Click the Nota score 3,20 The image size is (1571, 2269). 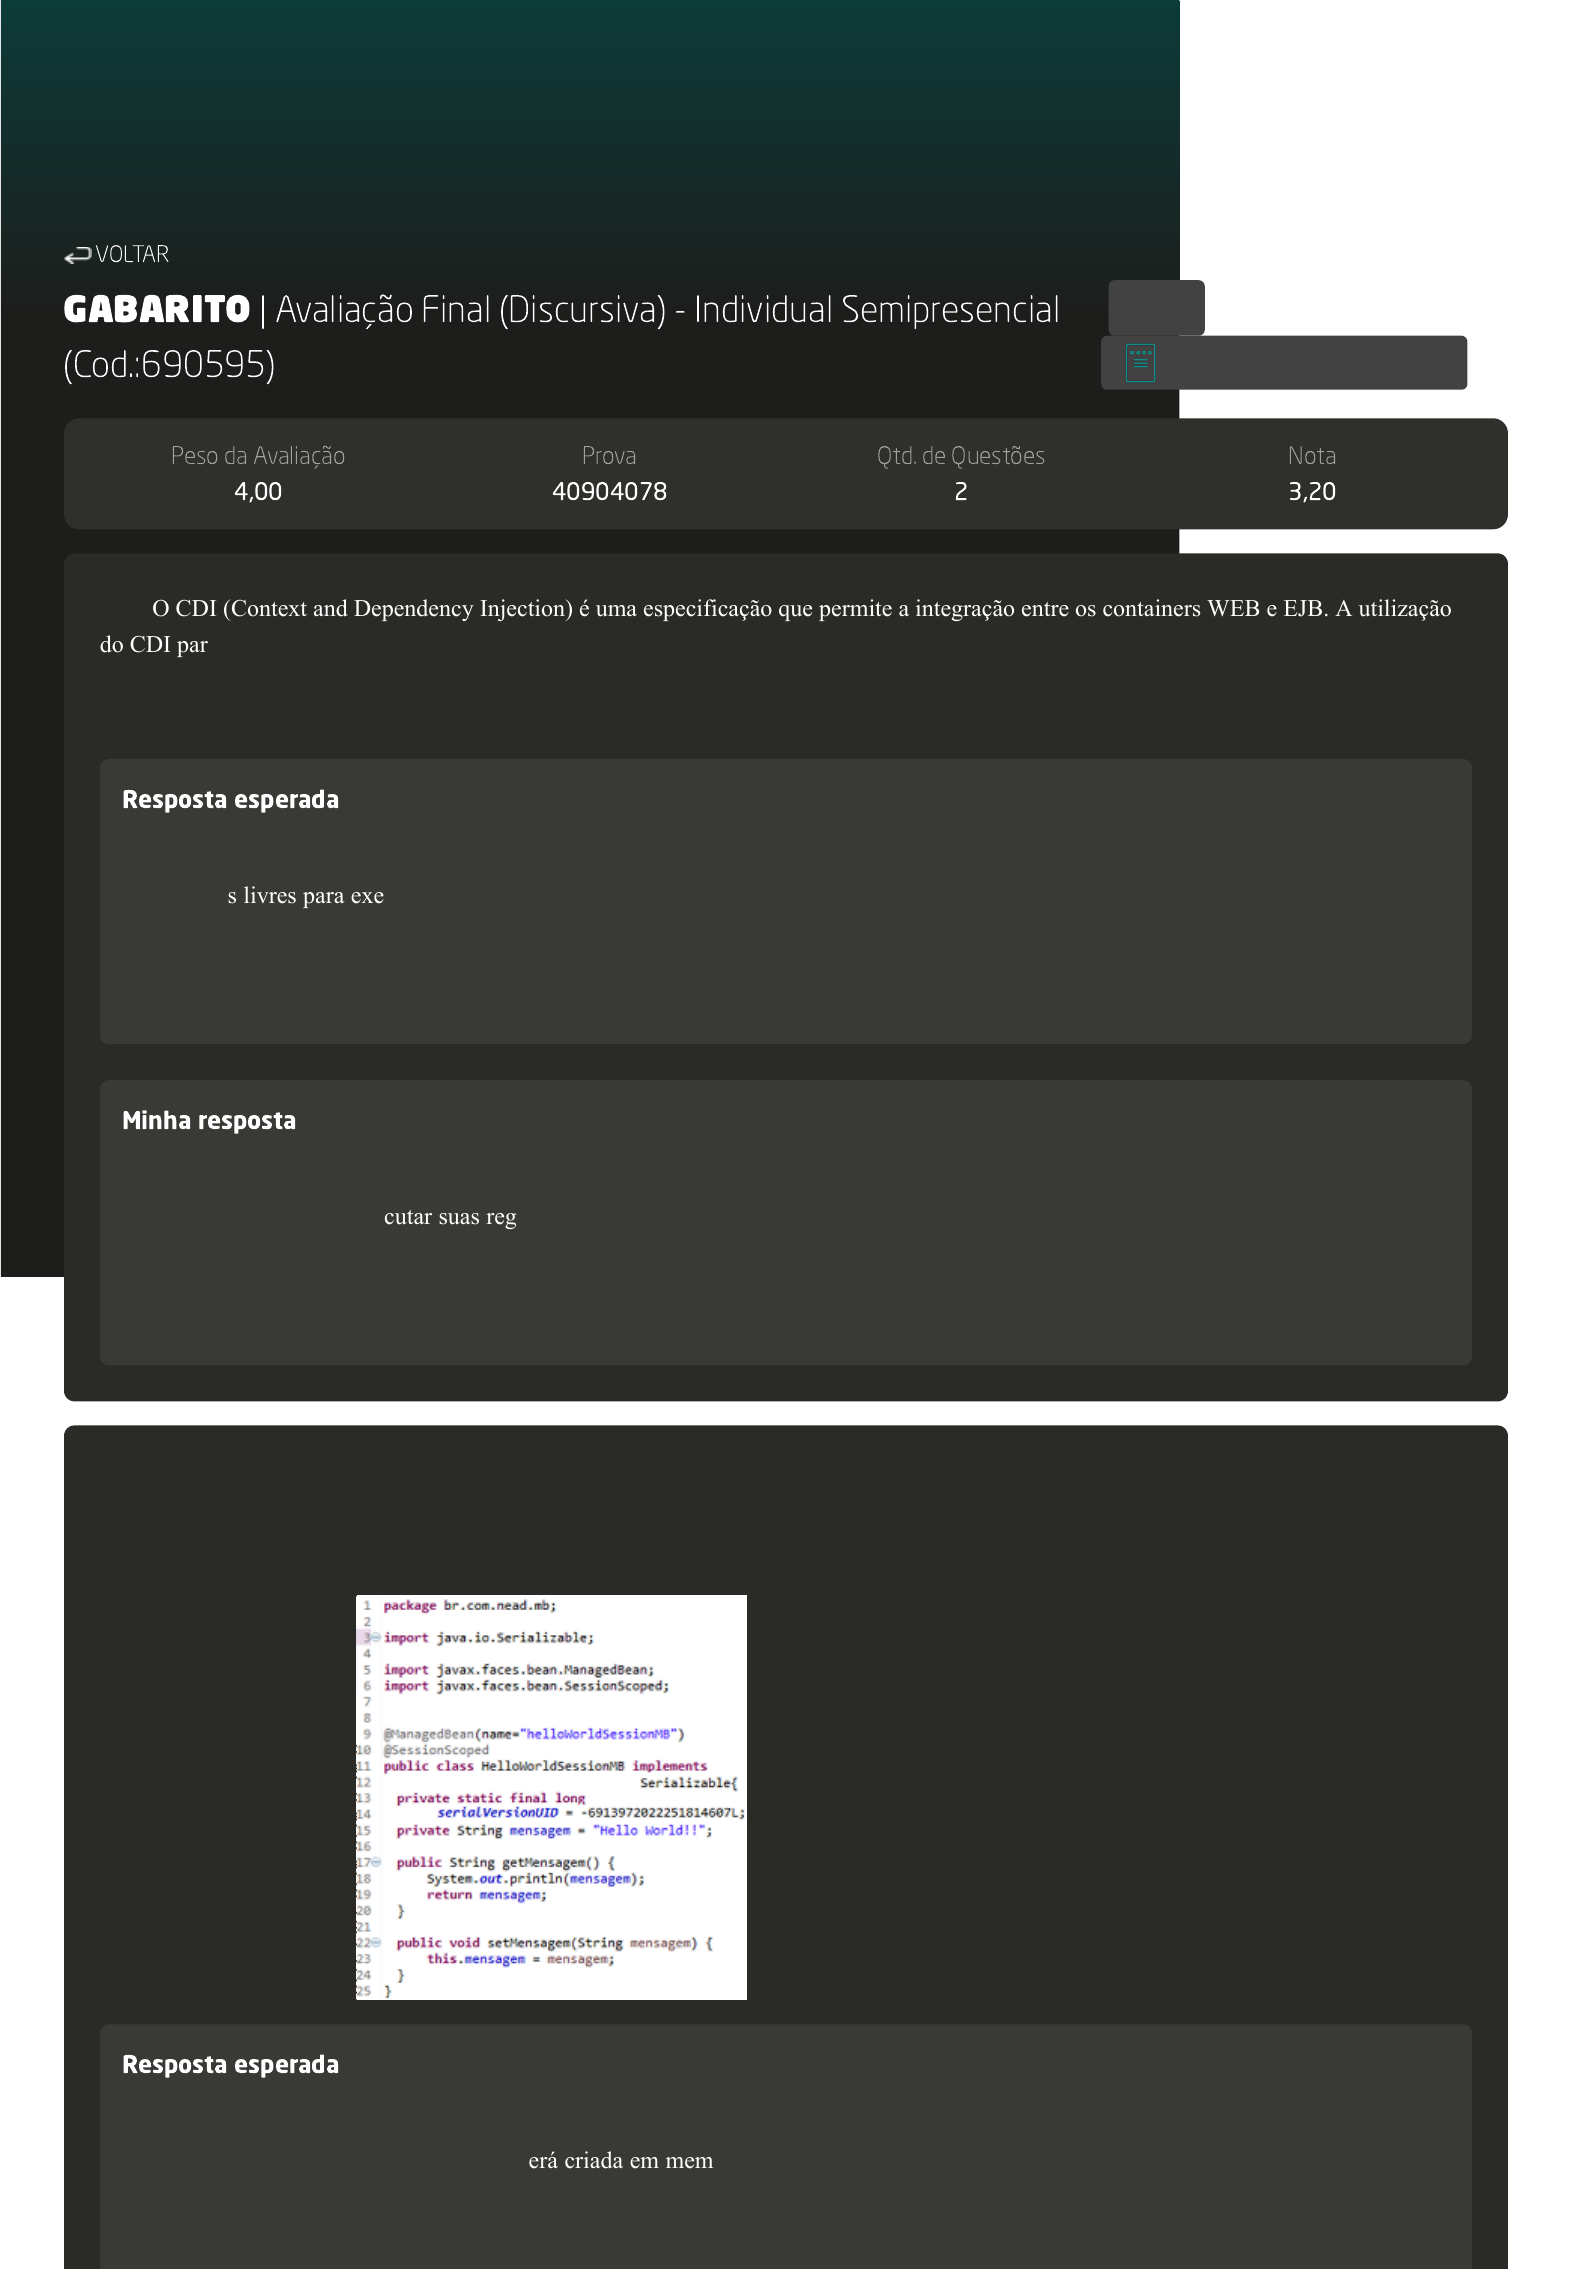point(1311,492)
